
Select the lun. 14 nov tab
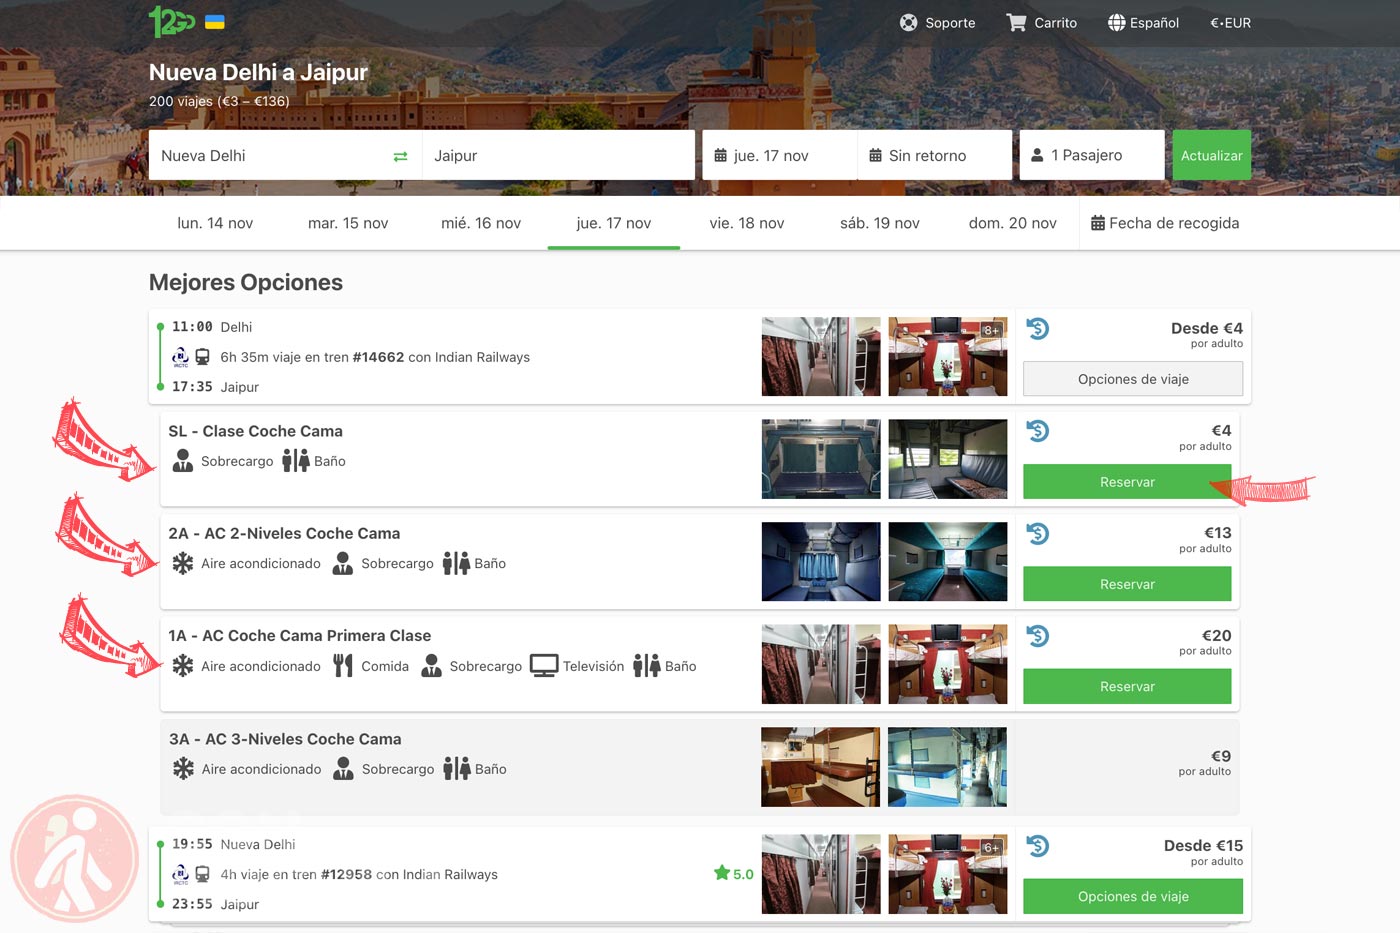pyautogui.click(x=215, y=223)
